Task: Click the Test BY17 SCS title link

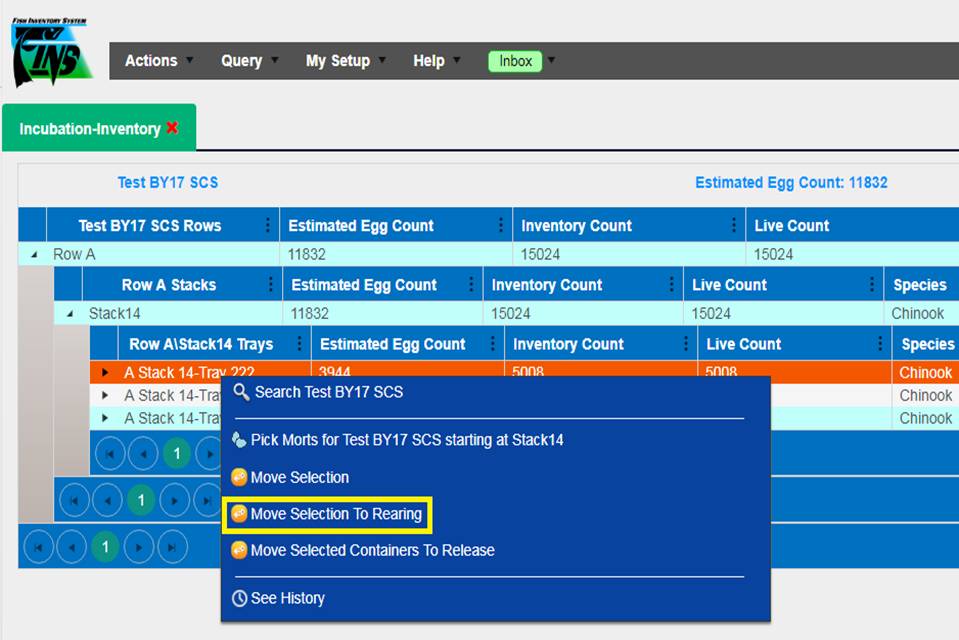Action: pyautogui.click(x=167, y=182)
